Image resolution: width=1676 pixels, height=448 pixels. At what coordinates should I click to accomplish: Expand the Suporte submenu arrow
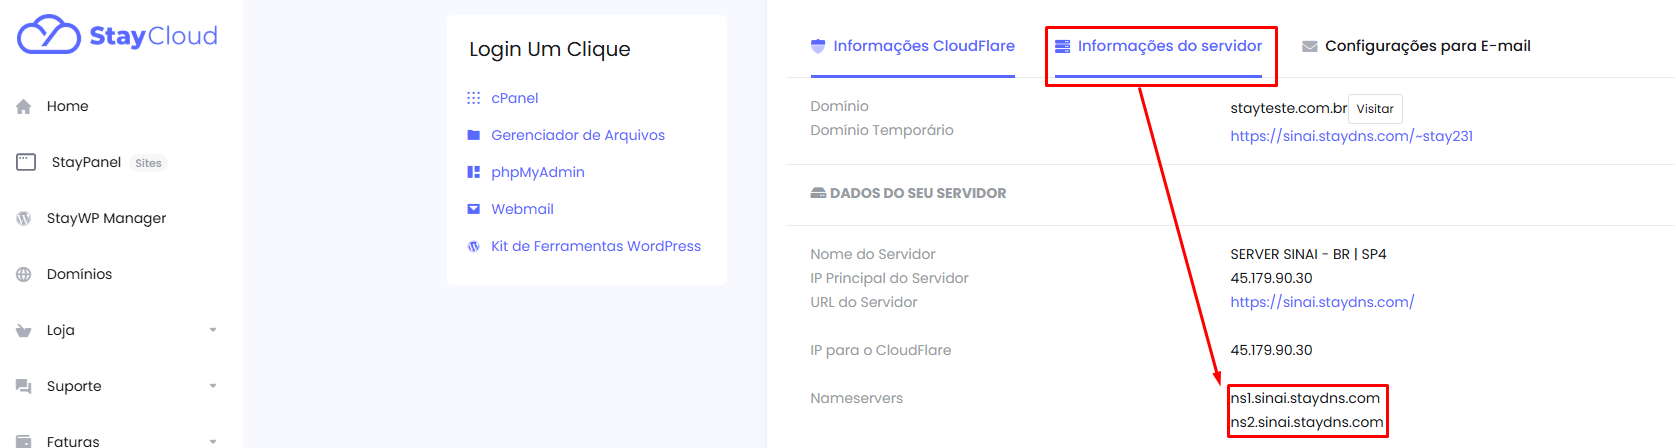(213, 386)
